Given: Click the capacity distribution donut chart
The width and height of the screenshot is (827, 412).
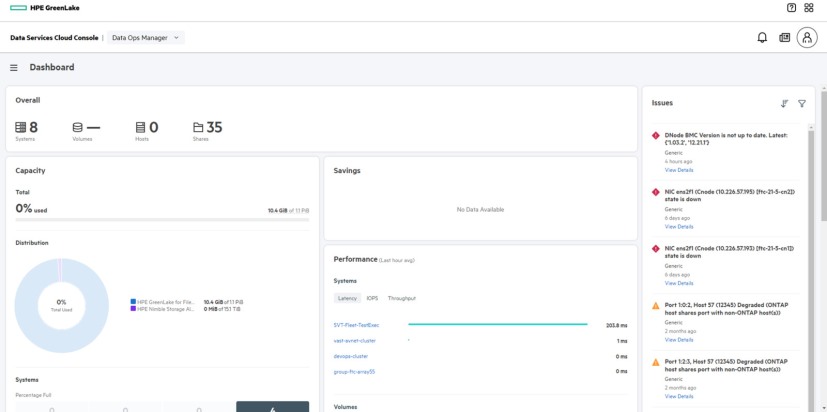Looking at the screenshot, I should 62,305.
